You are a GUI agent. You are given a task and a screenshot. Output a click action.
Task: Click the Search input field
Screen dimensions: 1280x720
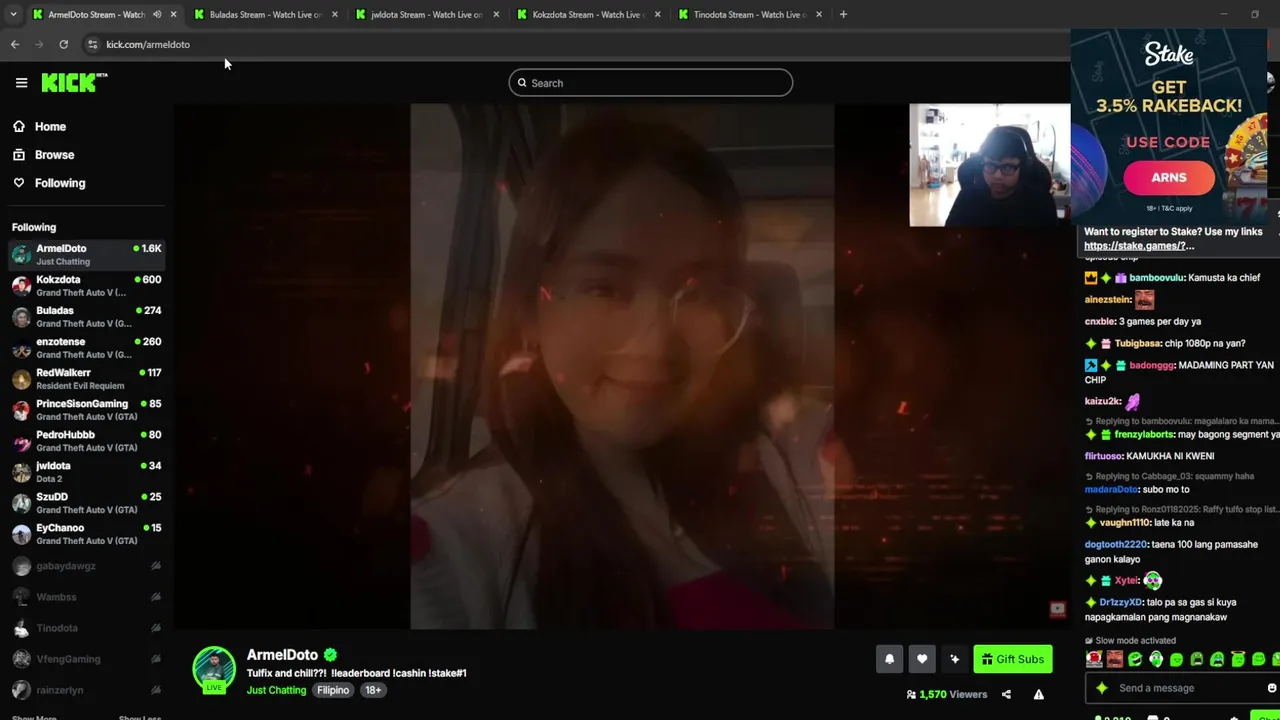point(650,83)
